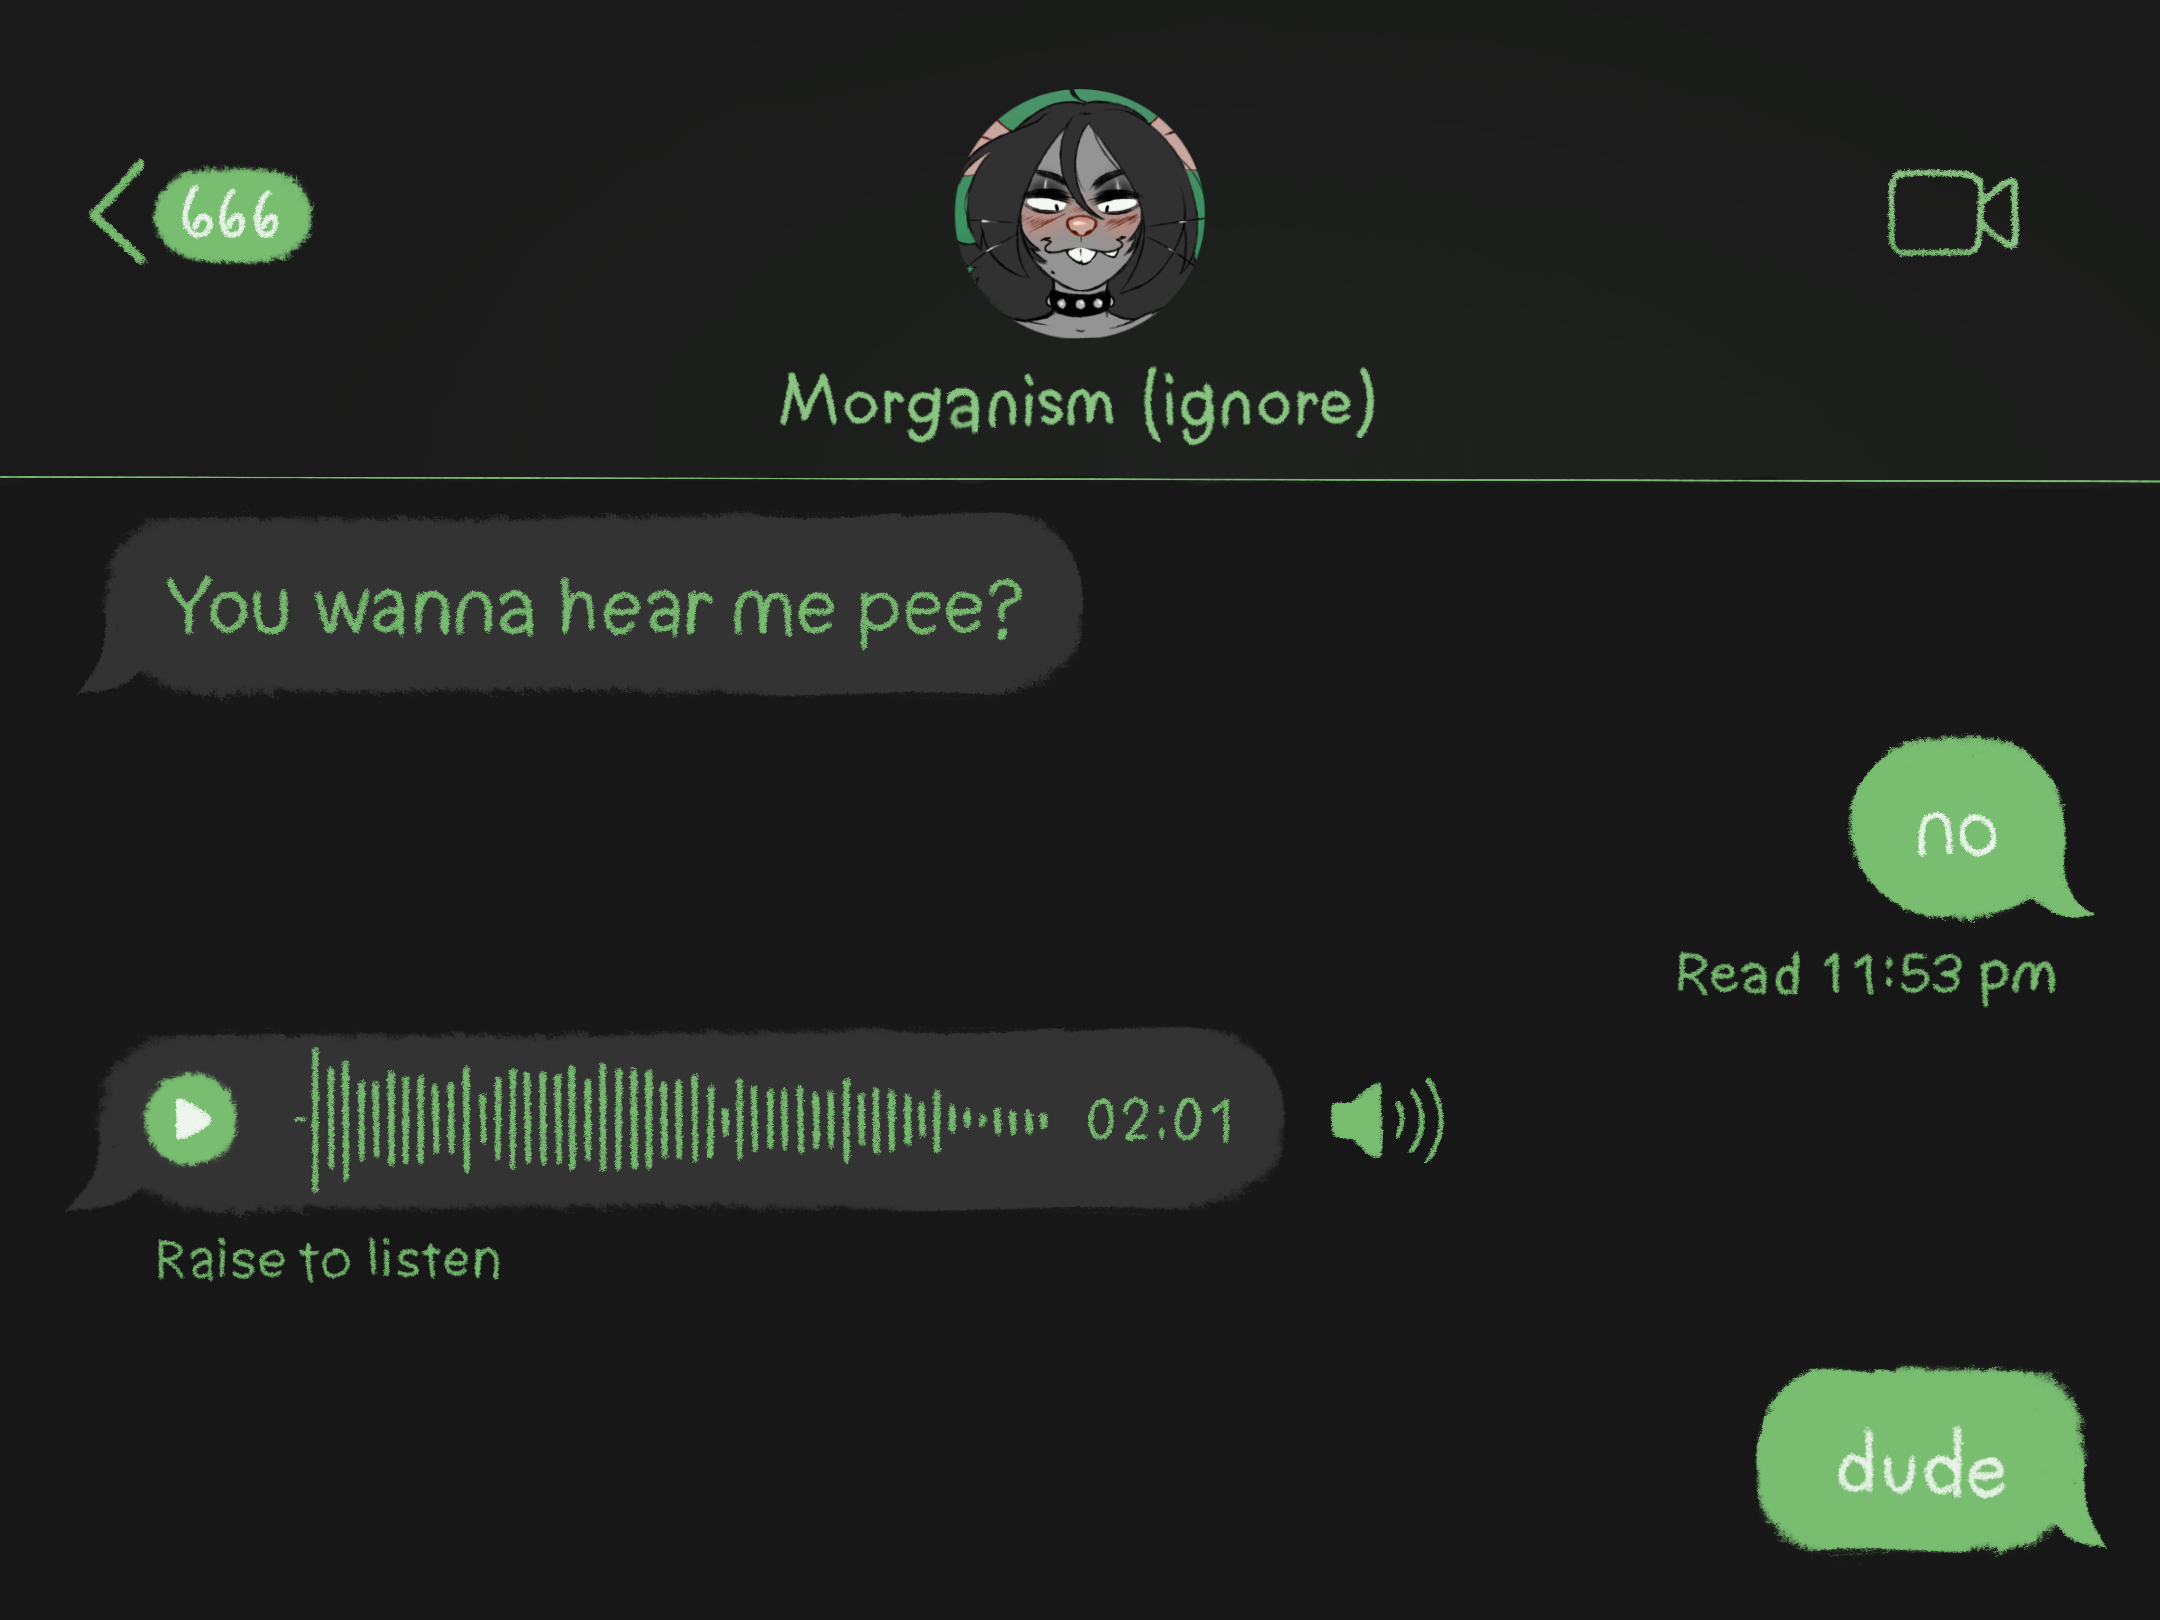This screenshot has height=1620, width=2160.
Task: Click the green header divider line
Action: pyautogui.click(x=1080, y=479)
